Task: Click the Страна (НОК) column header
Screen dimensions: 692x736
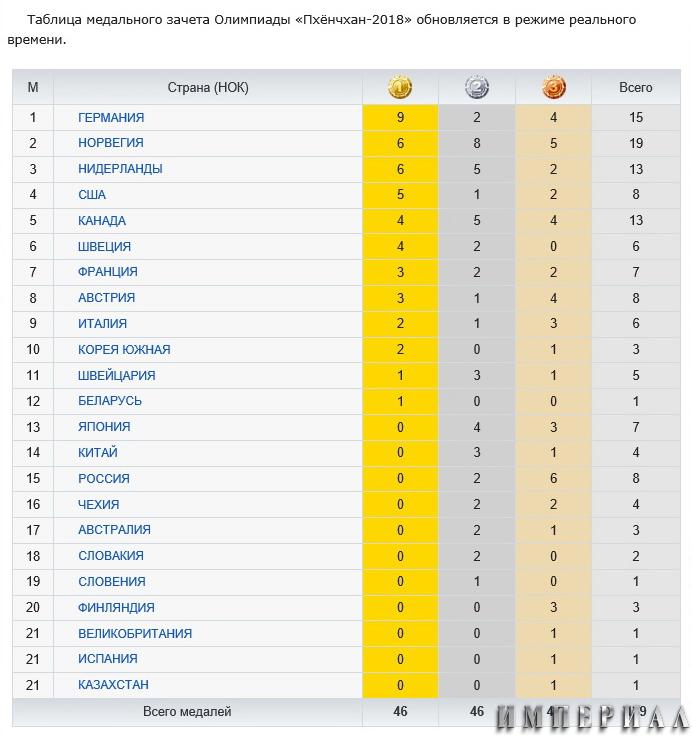Action: [208, 87]
